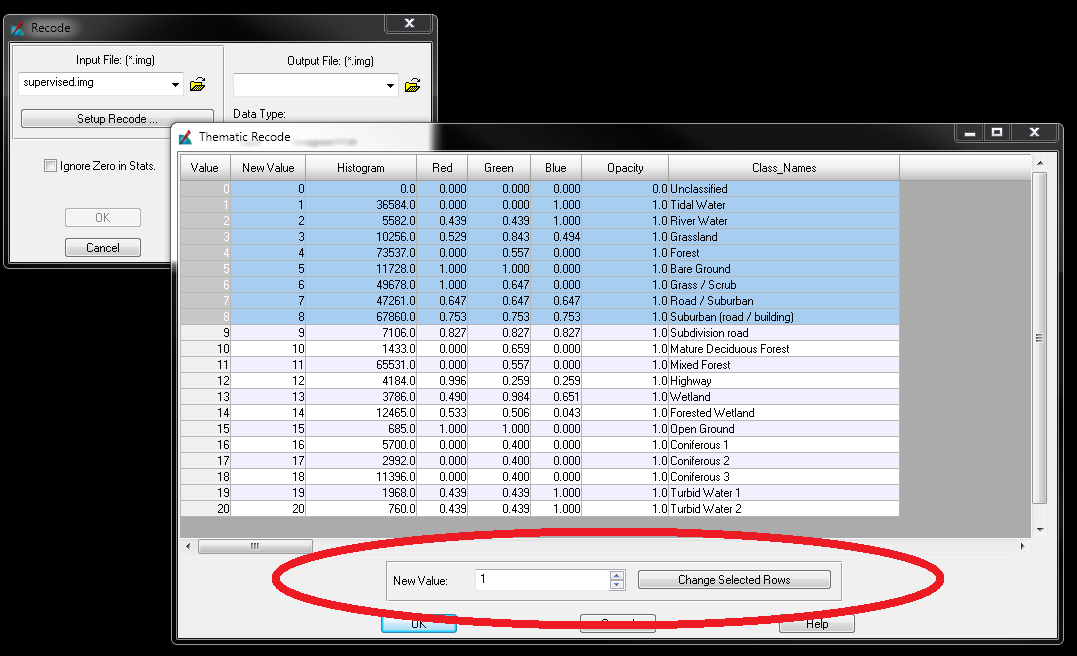Decrease New Value with down spinner arrow

[617, 585]
